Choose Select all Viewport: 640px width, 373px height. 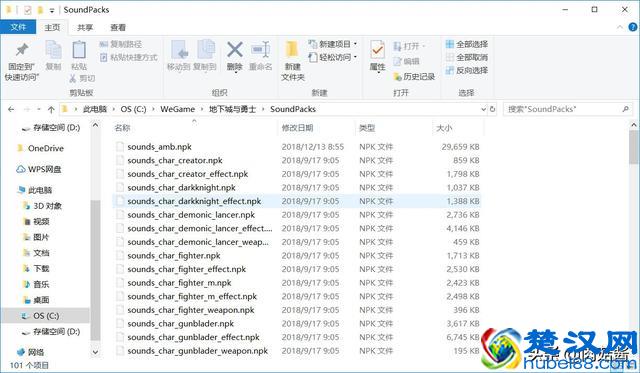click(467, 44)
